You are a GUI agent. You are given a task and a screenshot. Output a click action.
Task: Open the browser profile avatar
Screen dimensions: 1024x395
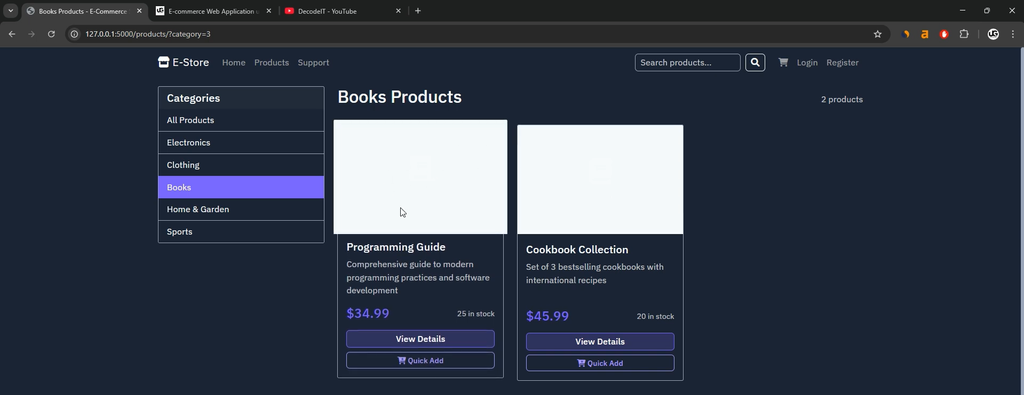(x=993, y=34)
